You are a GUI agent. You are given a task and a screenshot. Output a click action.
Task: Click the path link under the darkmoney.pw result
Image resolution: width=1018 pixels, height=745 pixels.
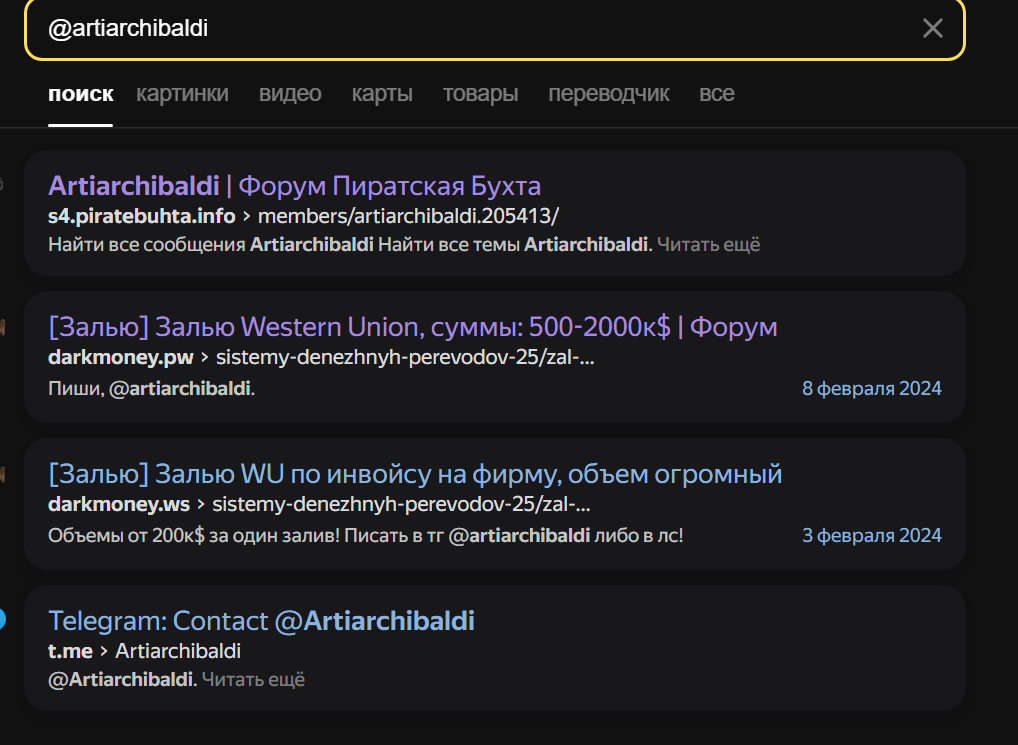point(405,358)
